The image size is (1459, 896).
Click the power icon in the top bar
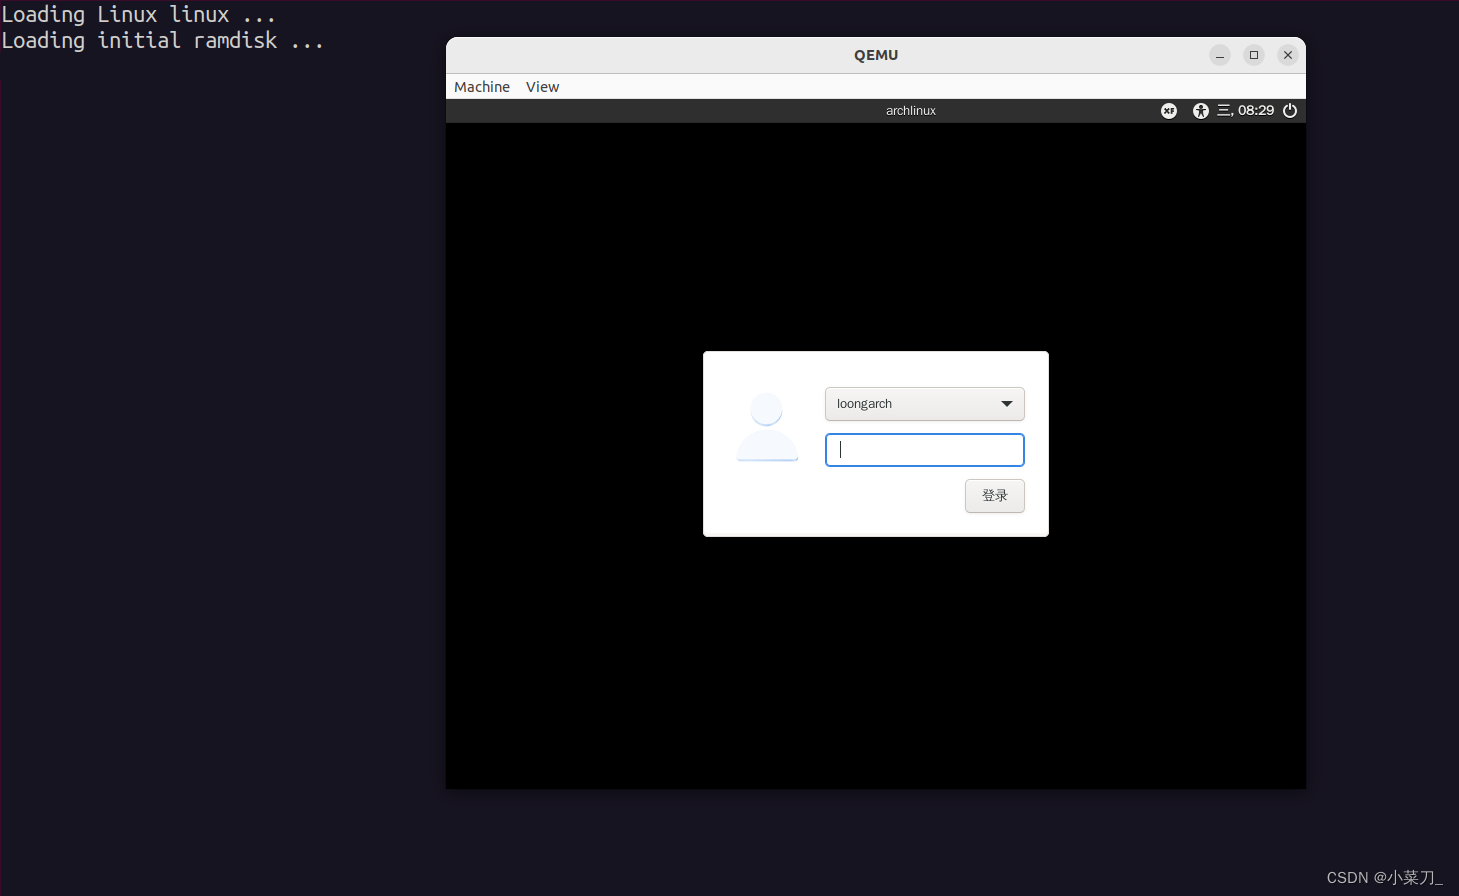click(1289, 110)
